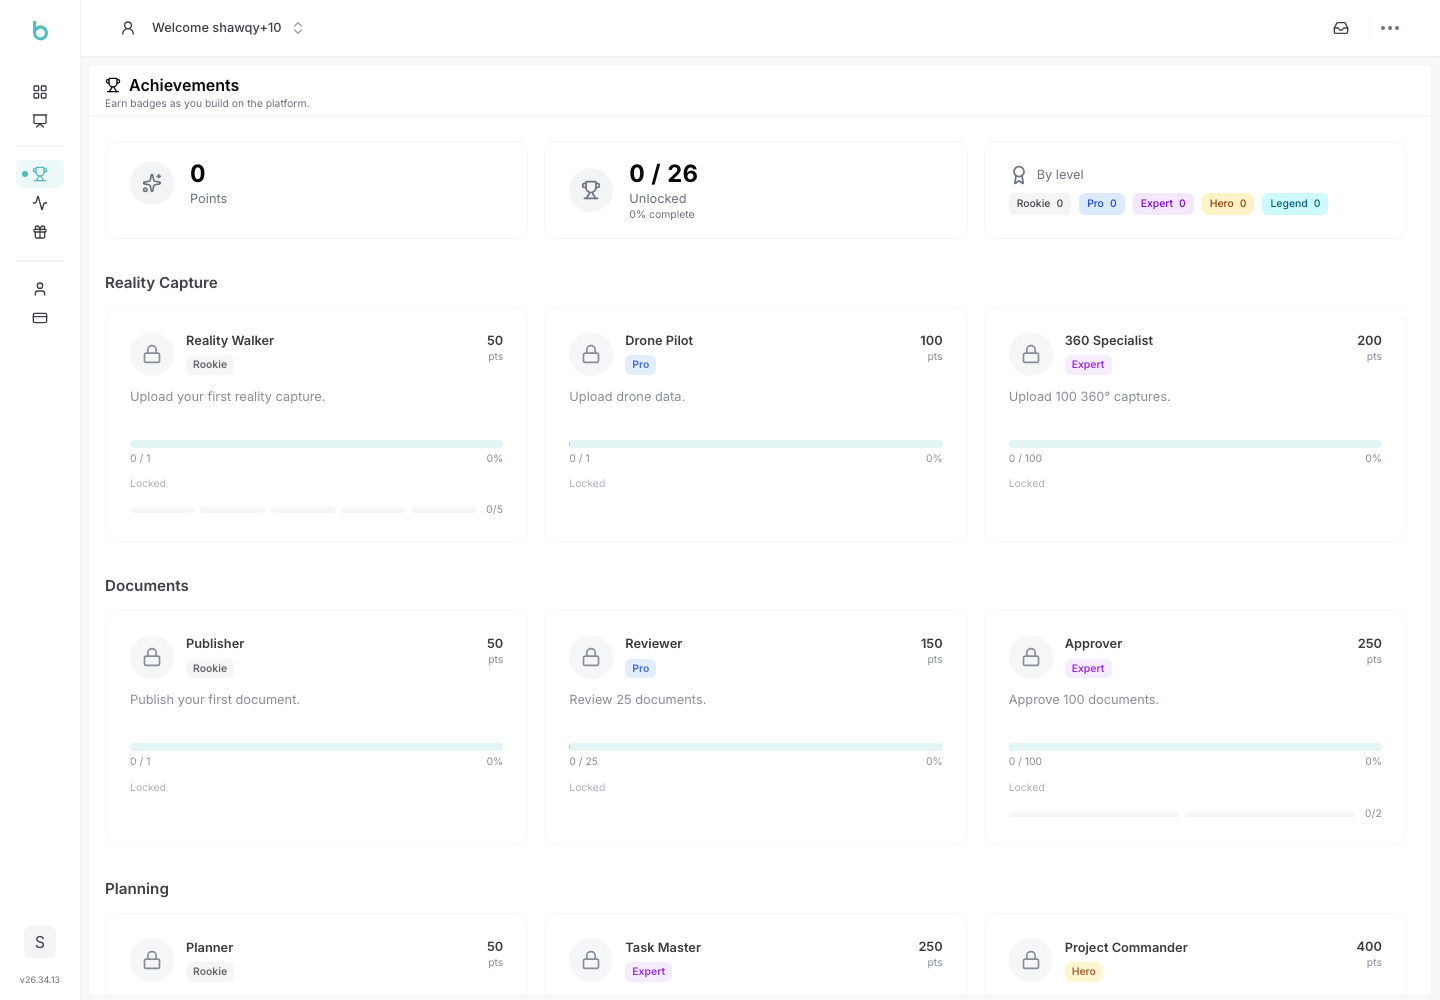Click the user icon beside Welcome text
1440x1000 pixels.
click(128, 28)
